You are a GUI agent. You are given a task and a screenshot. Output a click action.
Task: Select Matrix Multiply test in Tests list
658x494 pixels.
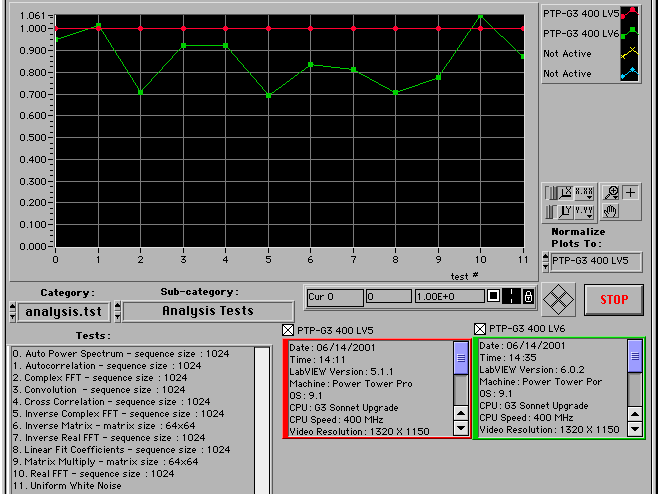(x=105, y=462)
